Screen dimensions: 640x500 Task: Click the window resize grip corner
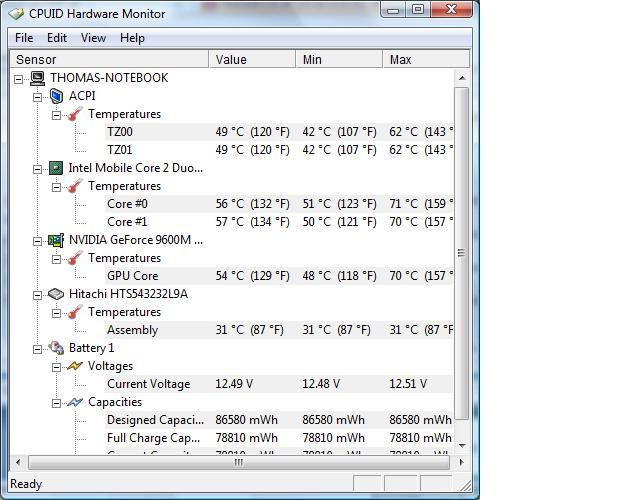click(x=465, y=485)
